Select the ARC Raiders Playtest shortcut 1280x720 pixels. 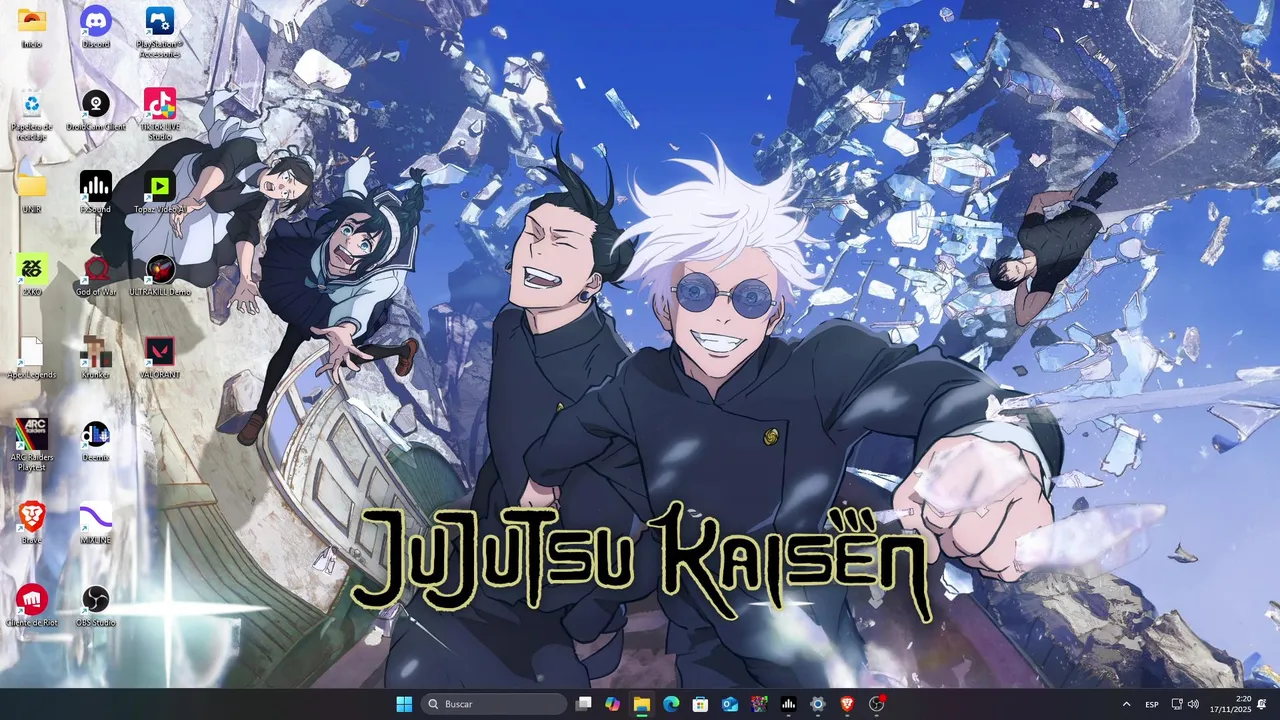tap(32, 445)
